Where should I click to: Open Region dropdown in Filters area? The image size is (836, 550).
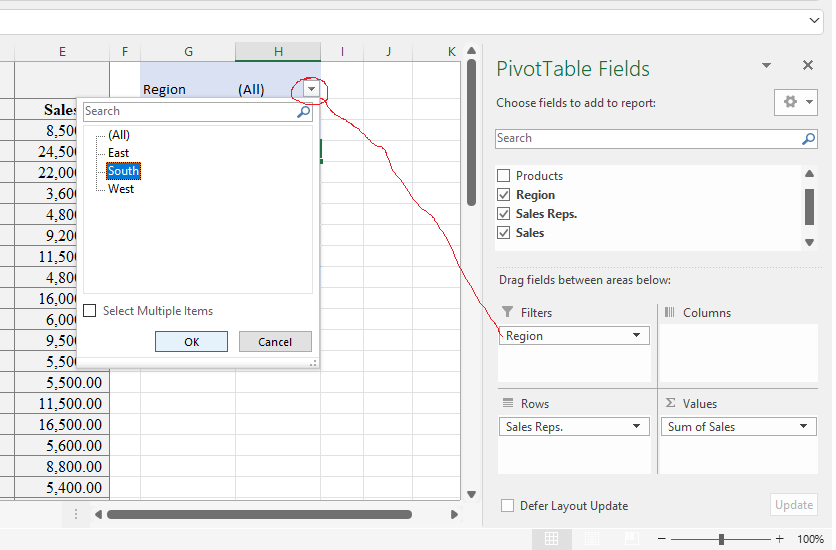[636, 335]
